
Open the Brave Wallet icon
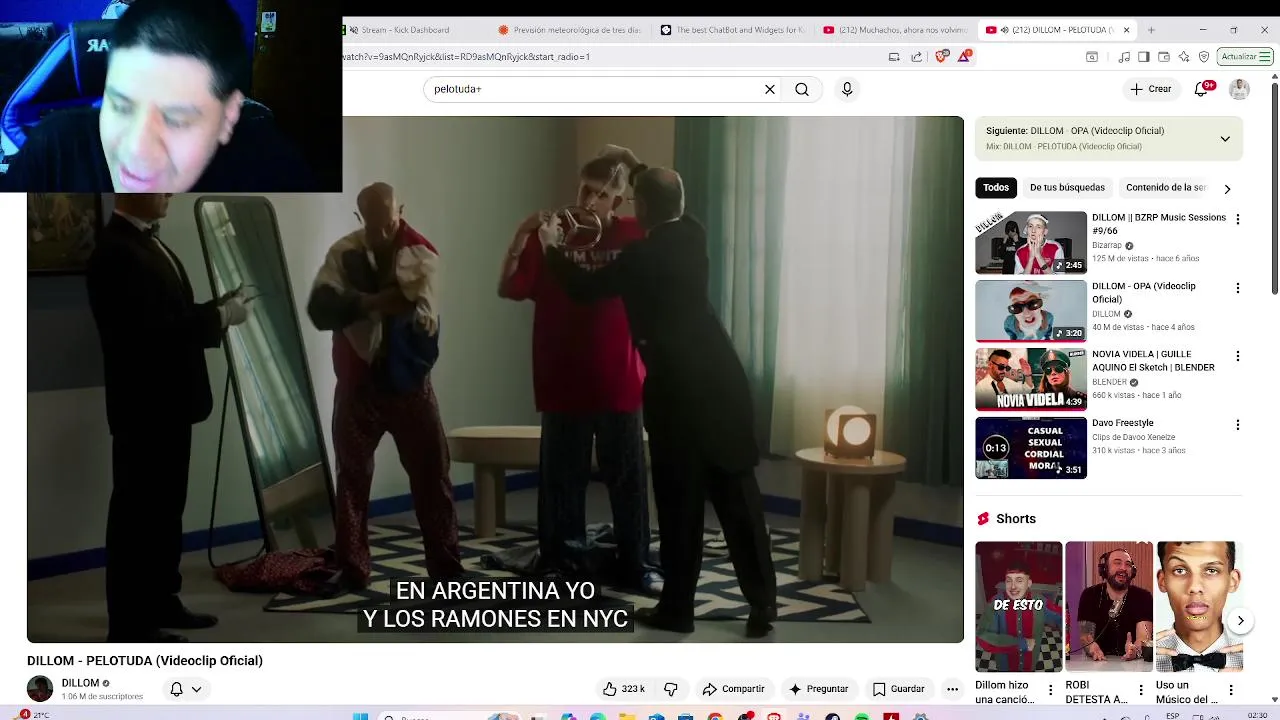(1164, 57)
